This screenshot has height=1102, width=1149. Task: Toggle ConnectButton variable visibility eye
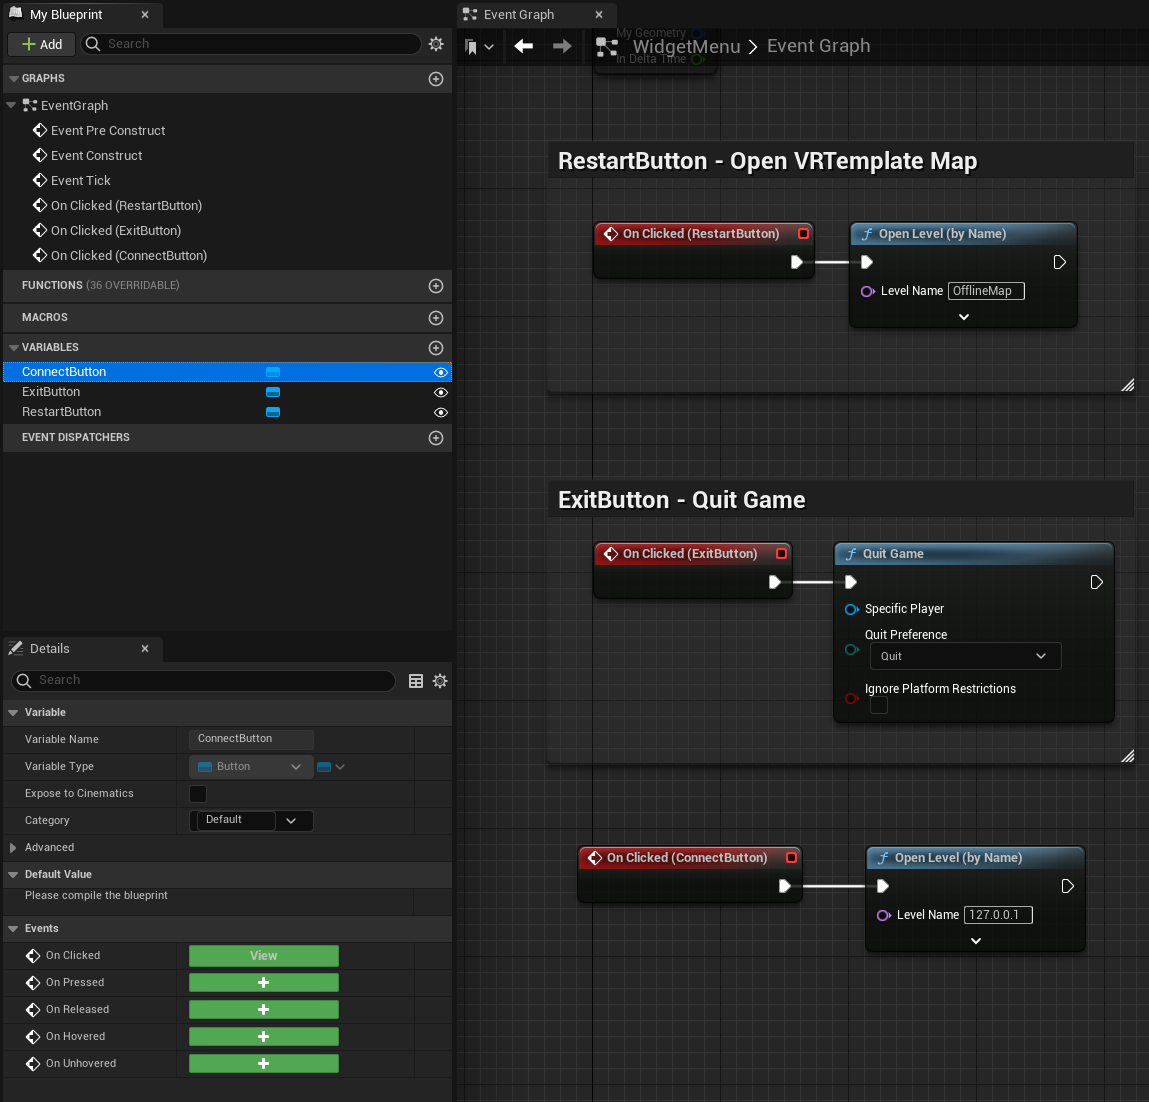click(440, 372)
